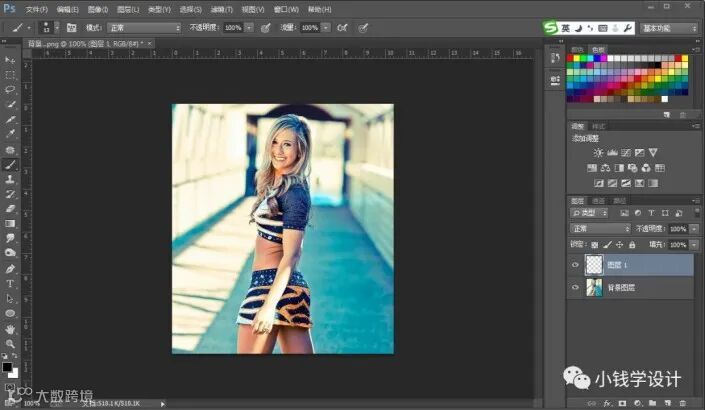Open 图像(I) menu
The width and height of the screenshot is (705, 410).
tap(98, 9)
